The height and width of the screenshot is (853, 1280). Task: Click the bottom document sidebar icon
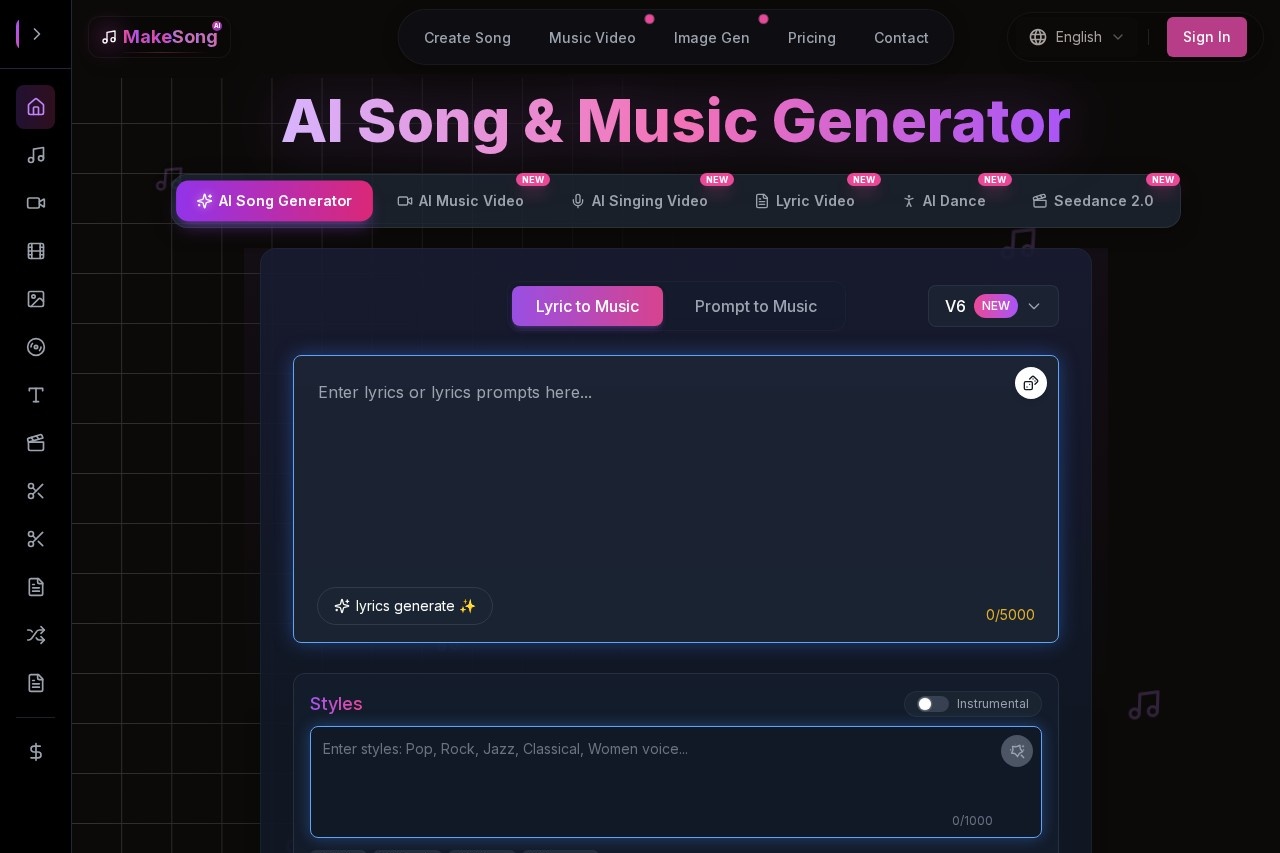[x=36, y=683]
